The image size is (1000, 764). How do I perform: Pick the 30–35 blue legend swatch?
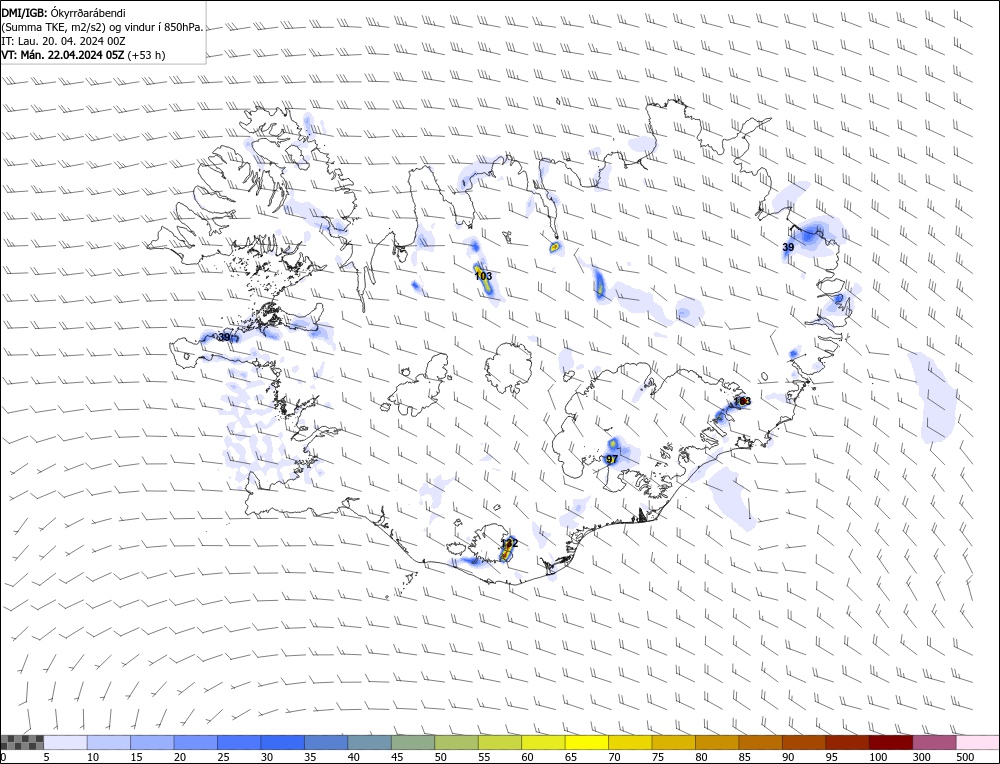(x=283, y=742)
